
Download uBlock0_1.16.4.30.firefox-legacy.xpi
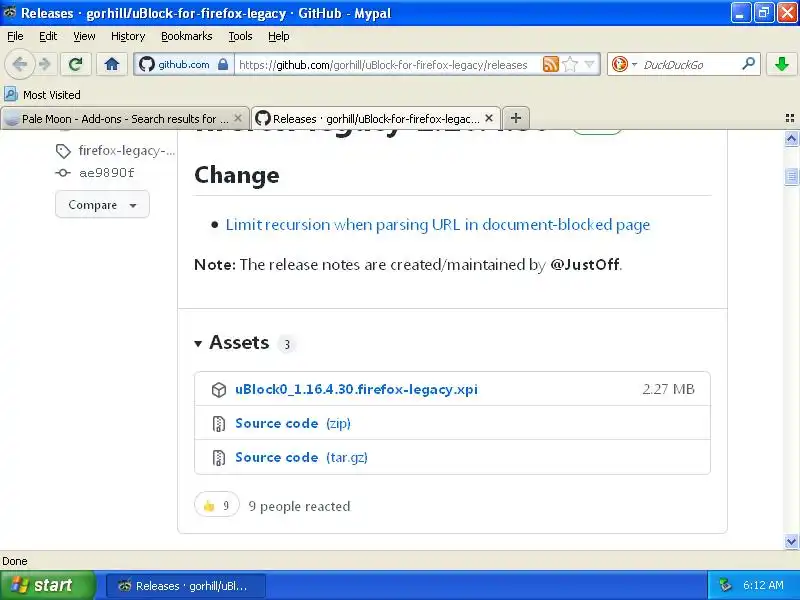tap(356, 389)
